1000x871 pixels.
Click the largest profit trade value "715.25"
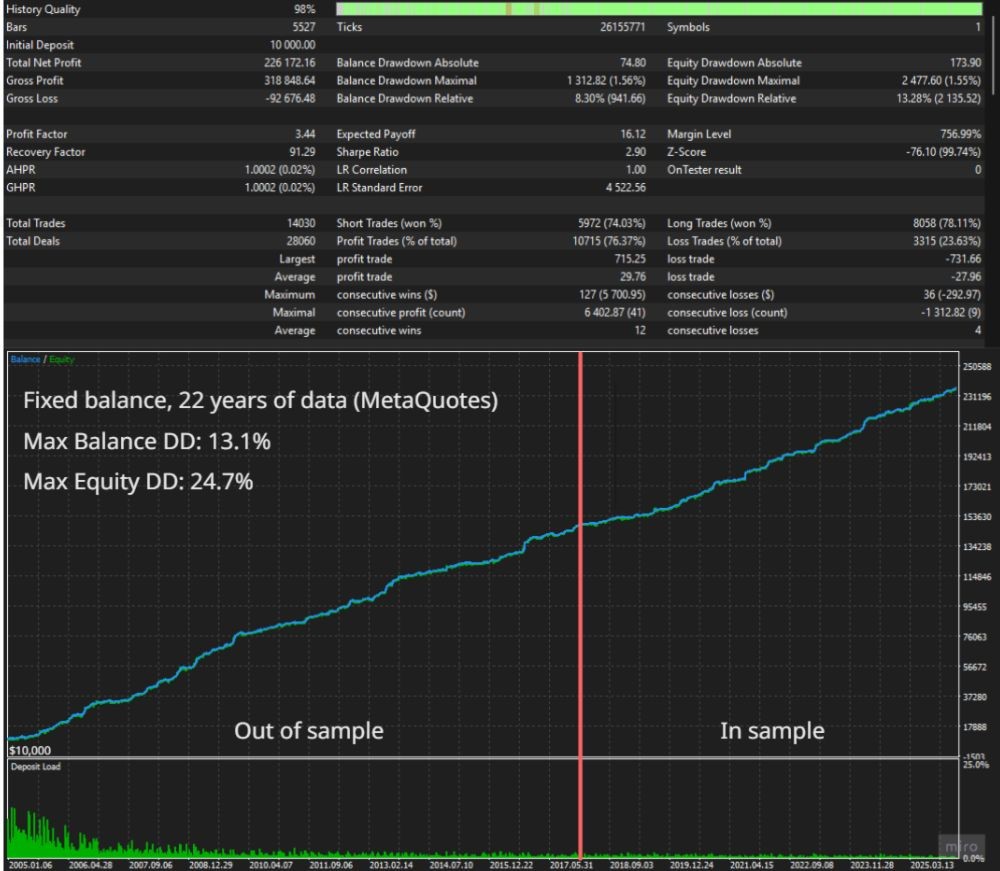click(630, 259)
